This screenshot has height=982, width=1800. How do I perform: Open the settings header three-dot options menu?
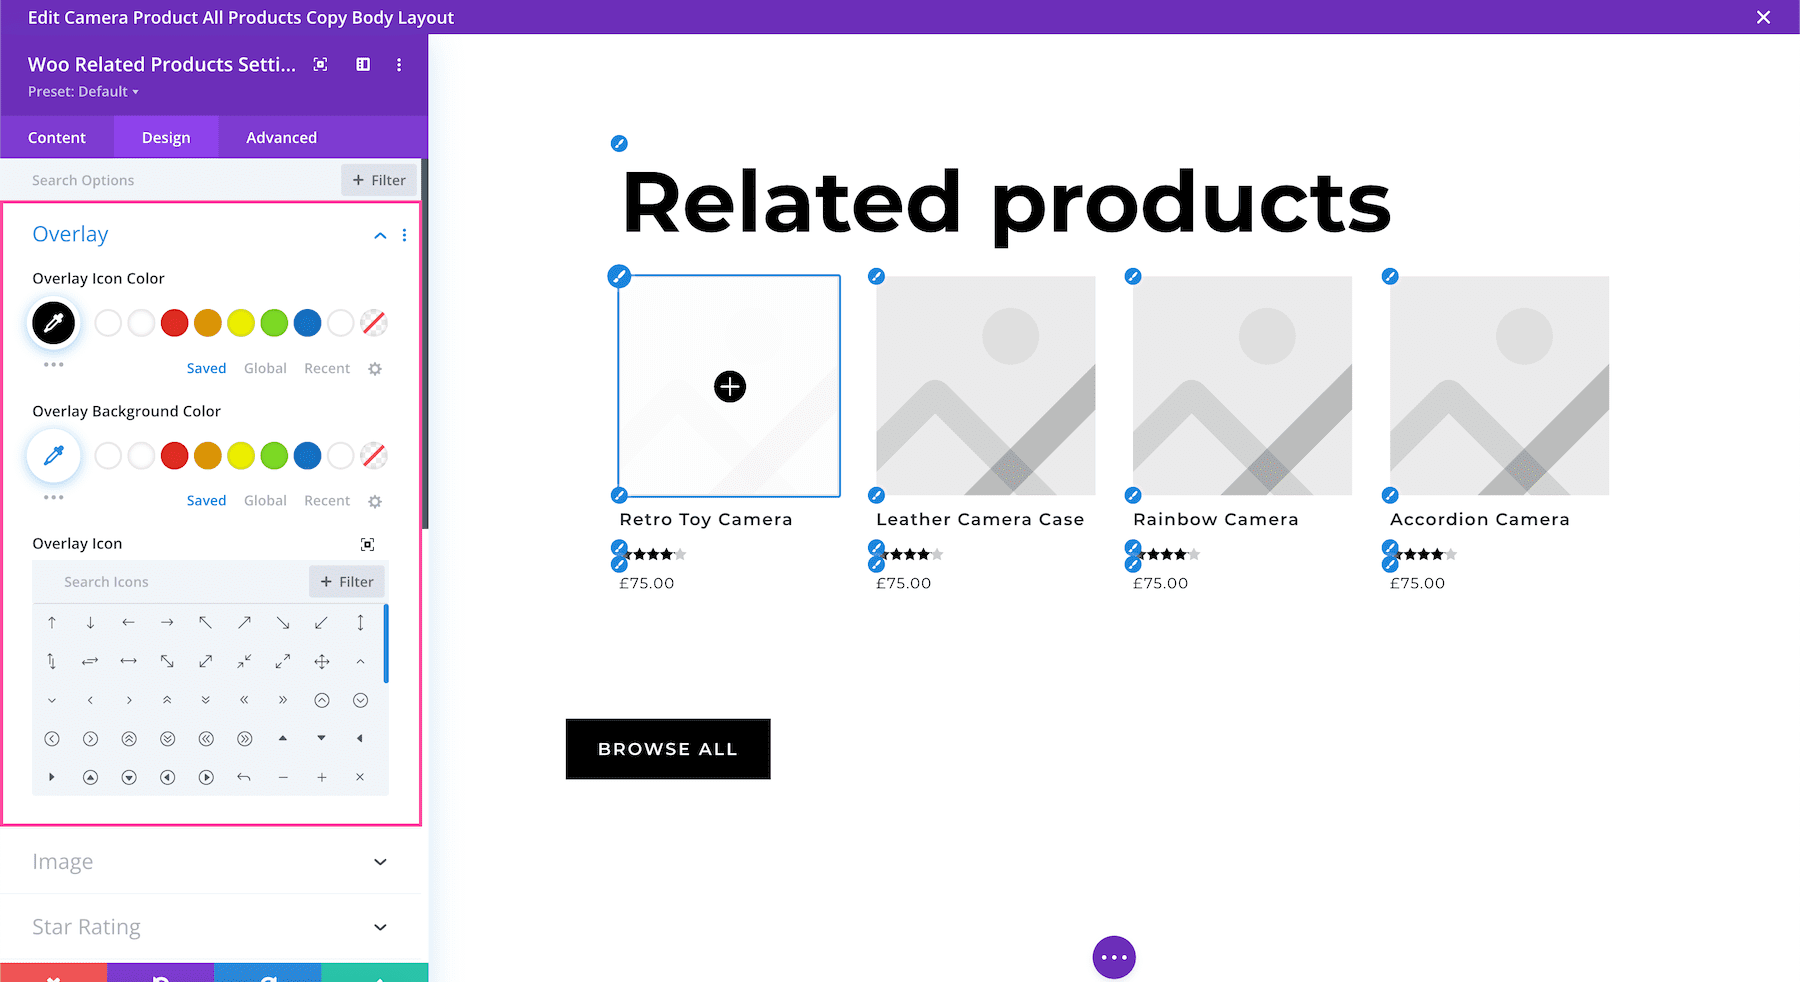pos(399,64)
